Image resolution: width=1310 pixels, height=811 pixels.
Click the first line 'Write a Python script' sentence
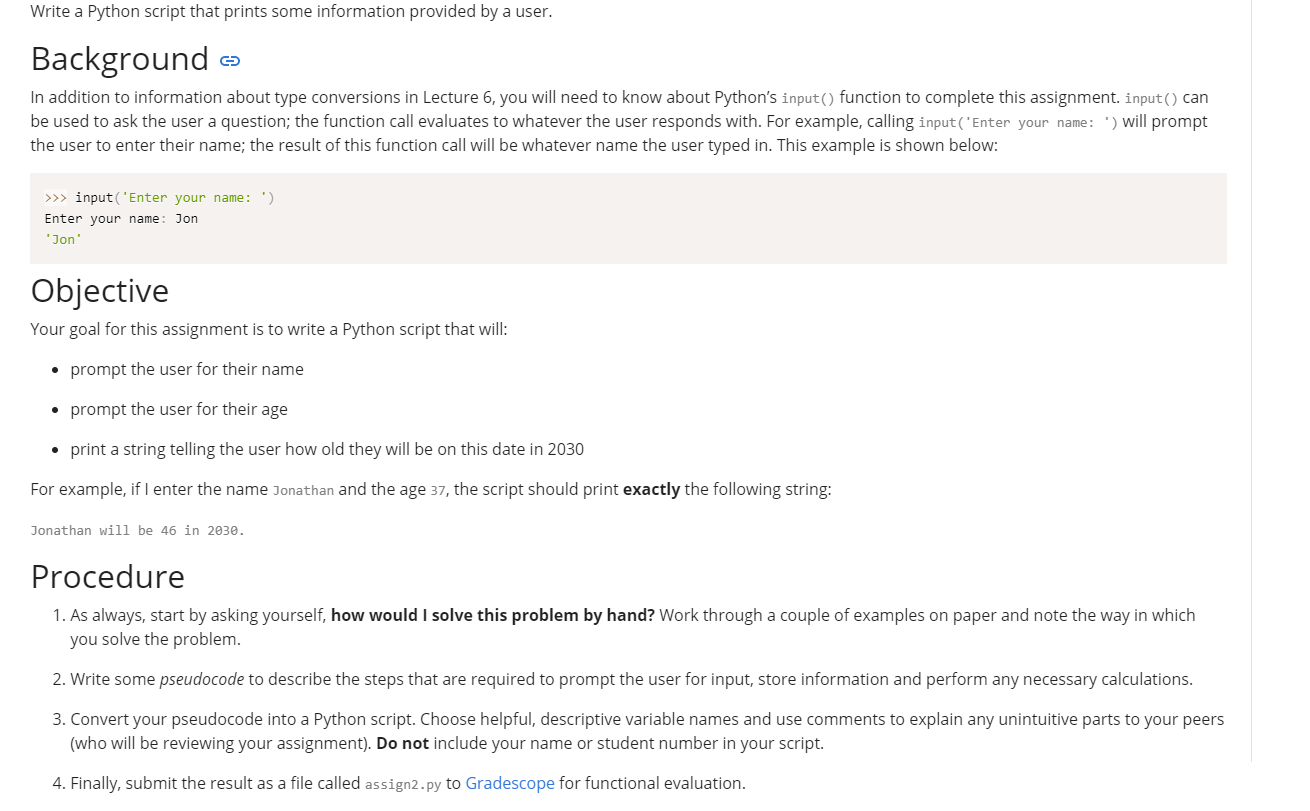291,12
